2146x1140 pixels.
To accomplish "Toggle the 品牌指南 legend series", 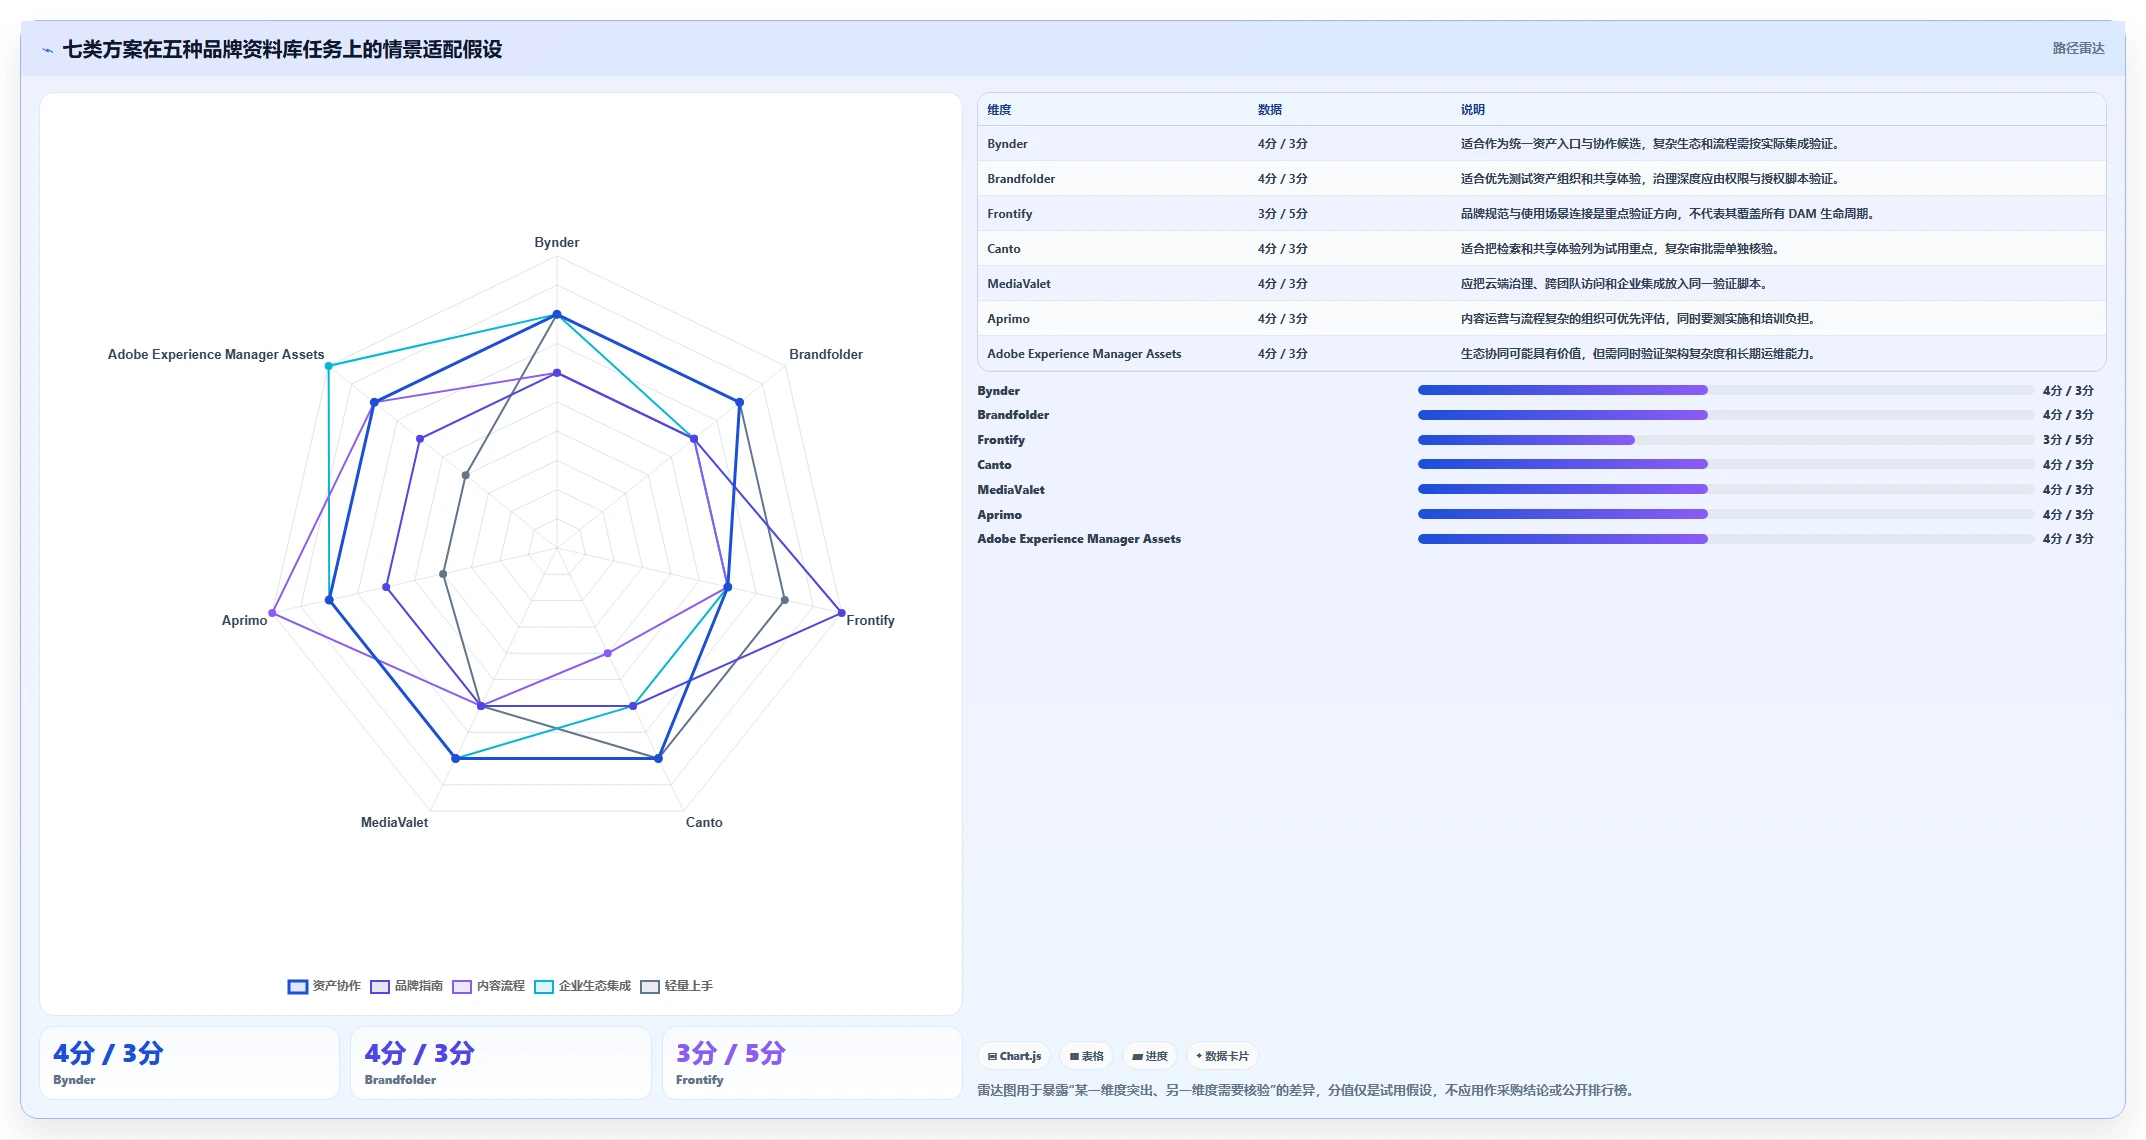I will pos(406,986).
